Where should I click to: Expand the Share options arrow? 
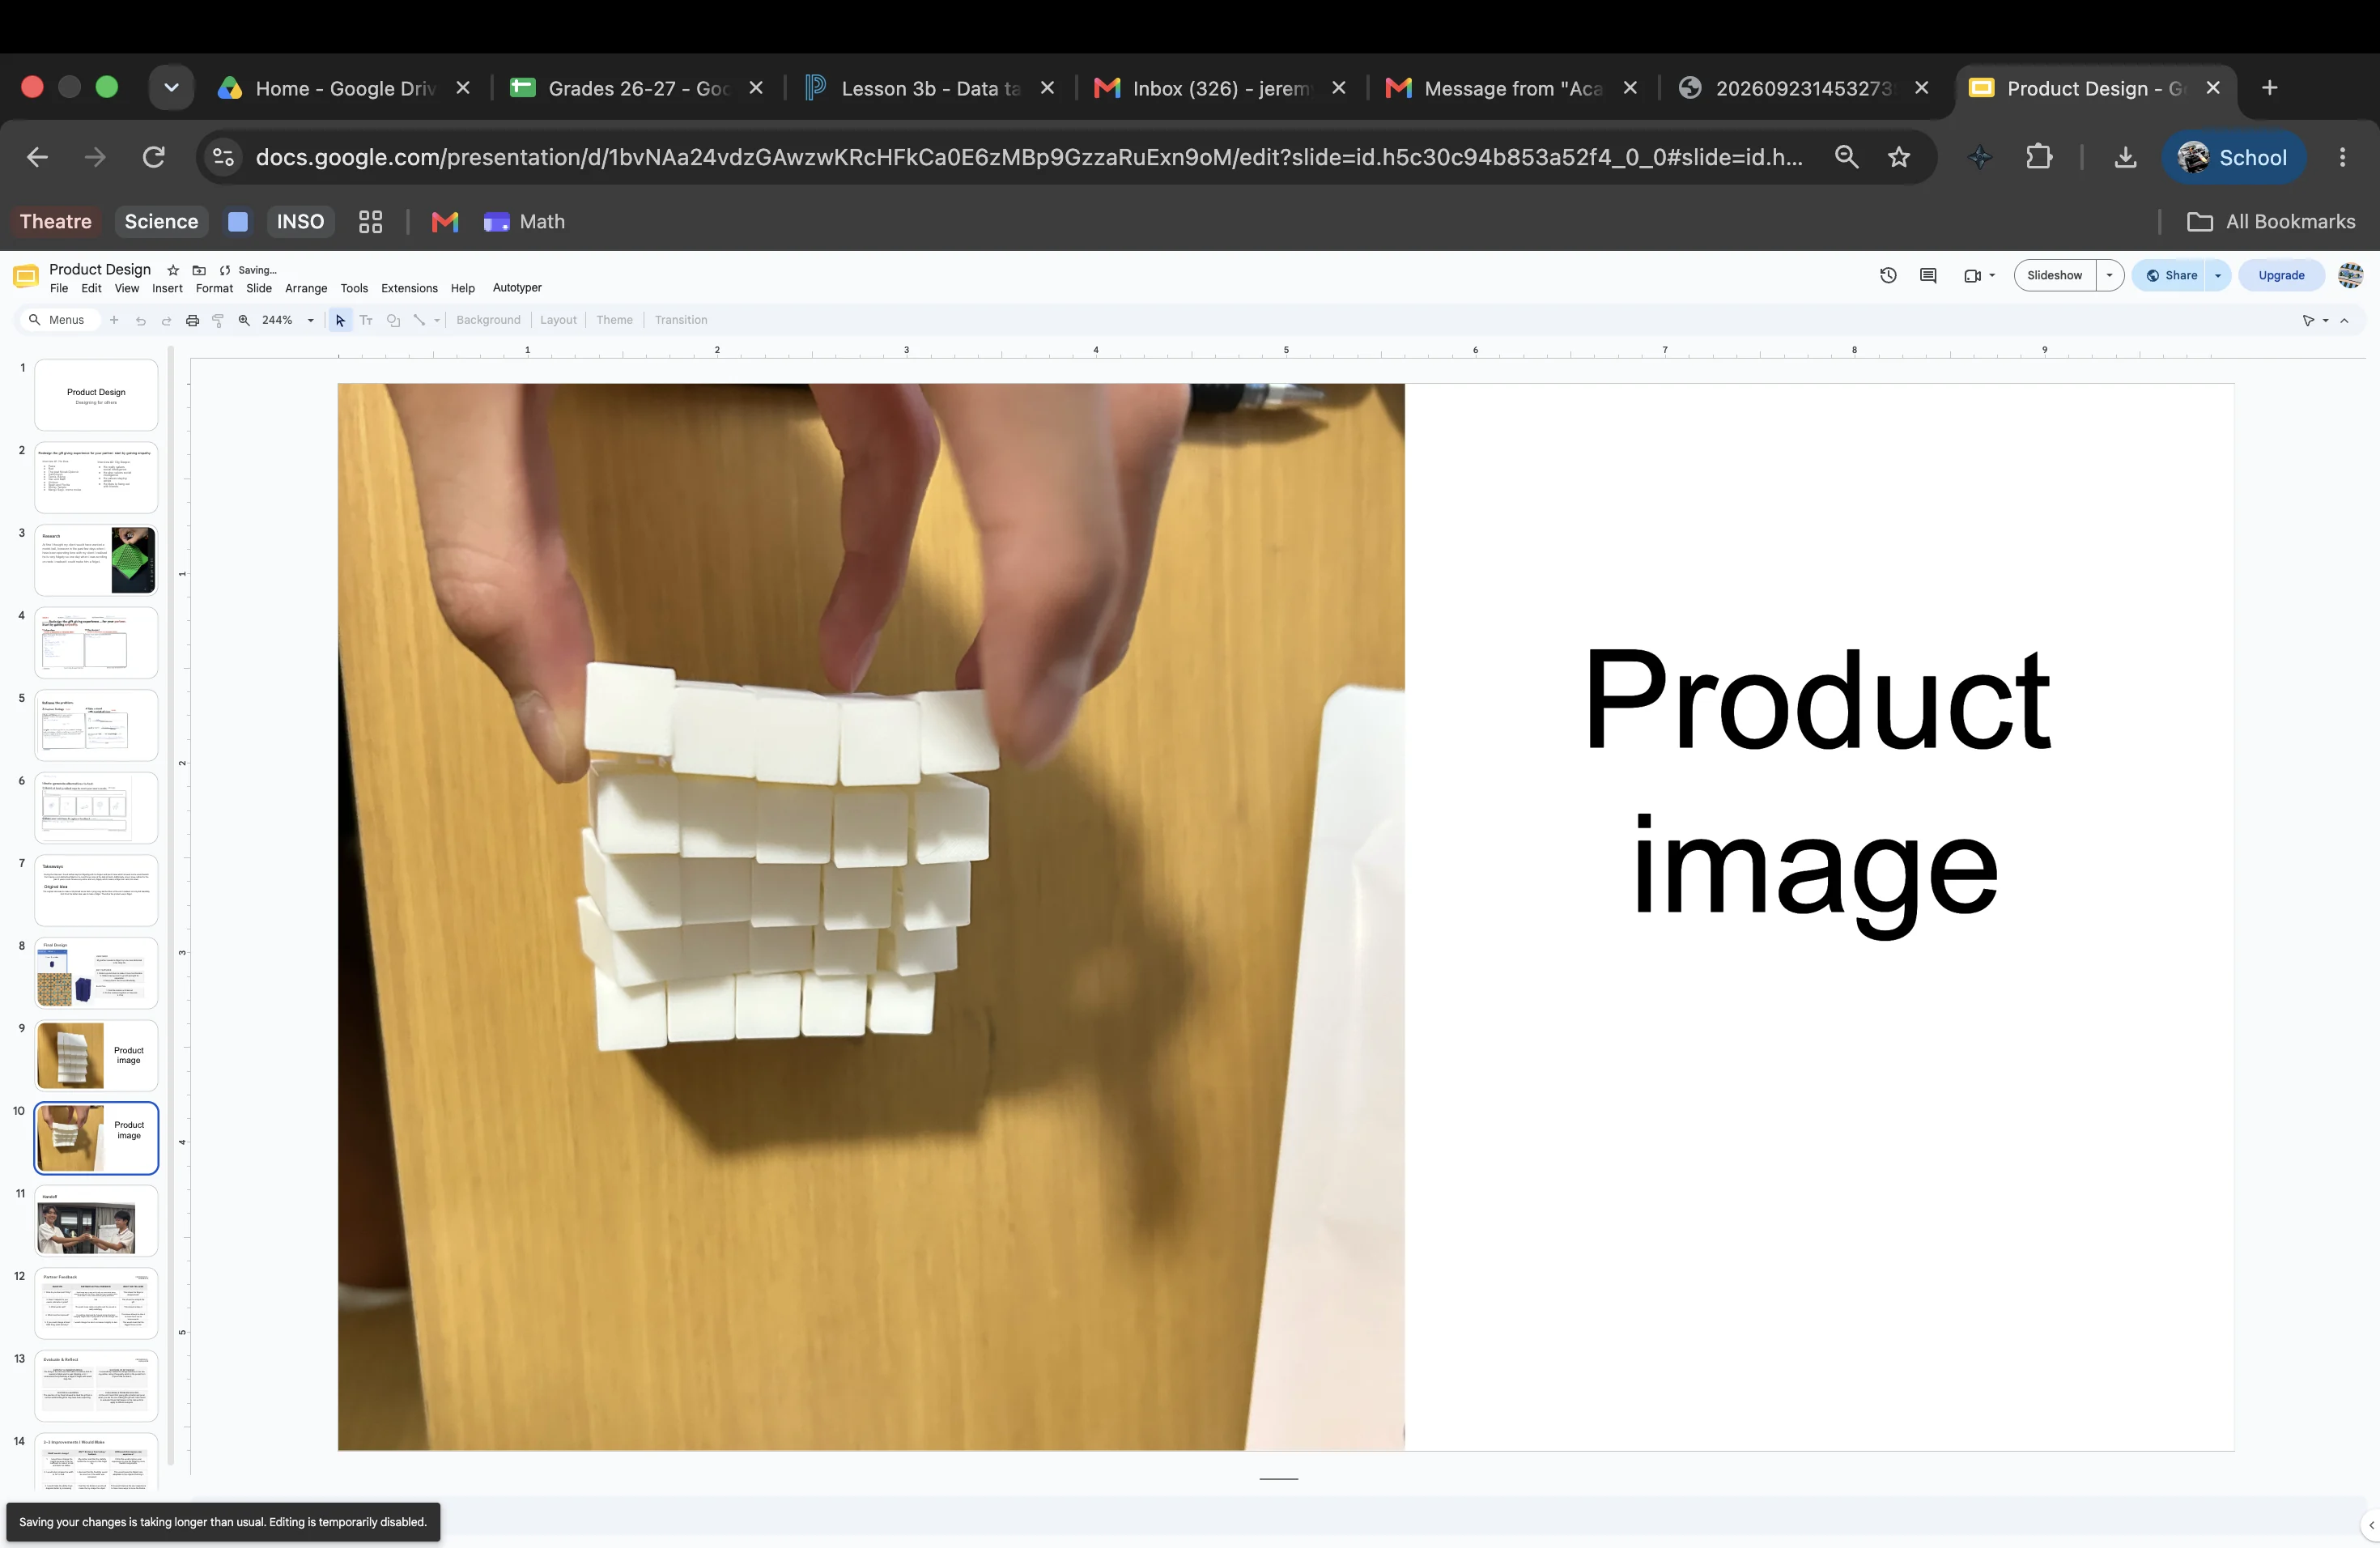pyautogui.click(x=2217, y=276)
